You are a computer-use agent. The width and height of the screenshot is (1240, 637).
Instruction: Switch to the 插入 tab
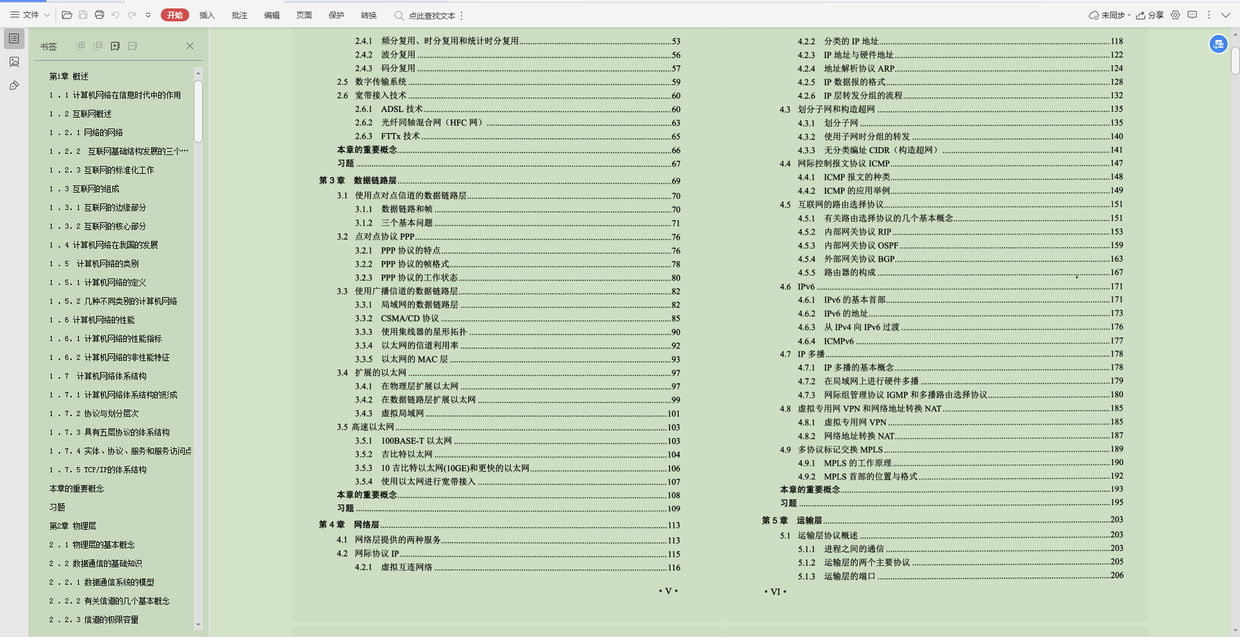[x=207, y=15]
